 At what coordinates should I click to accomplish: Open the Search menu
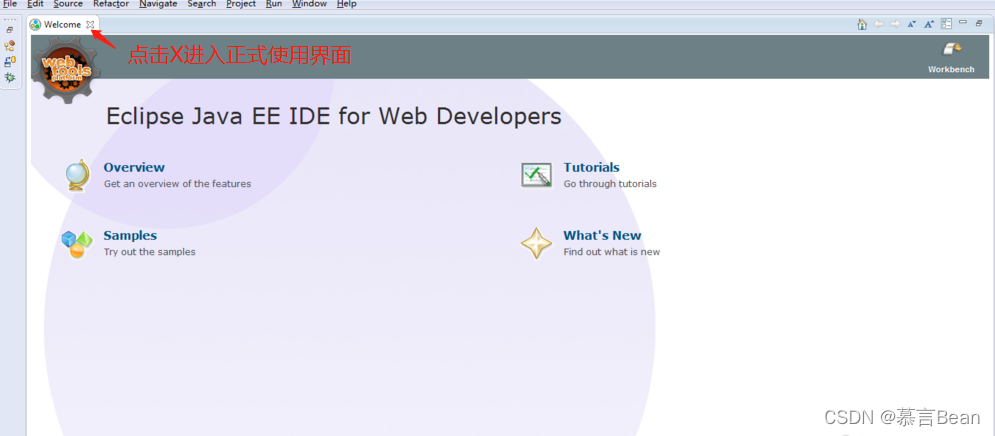(202, 4)
